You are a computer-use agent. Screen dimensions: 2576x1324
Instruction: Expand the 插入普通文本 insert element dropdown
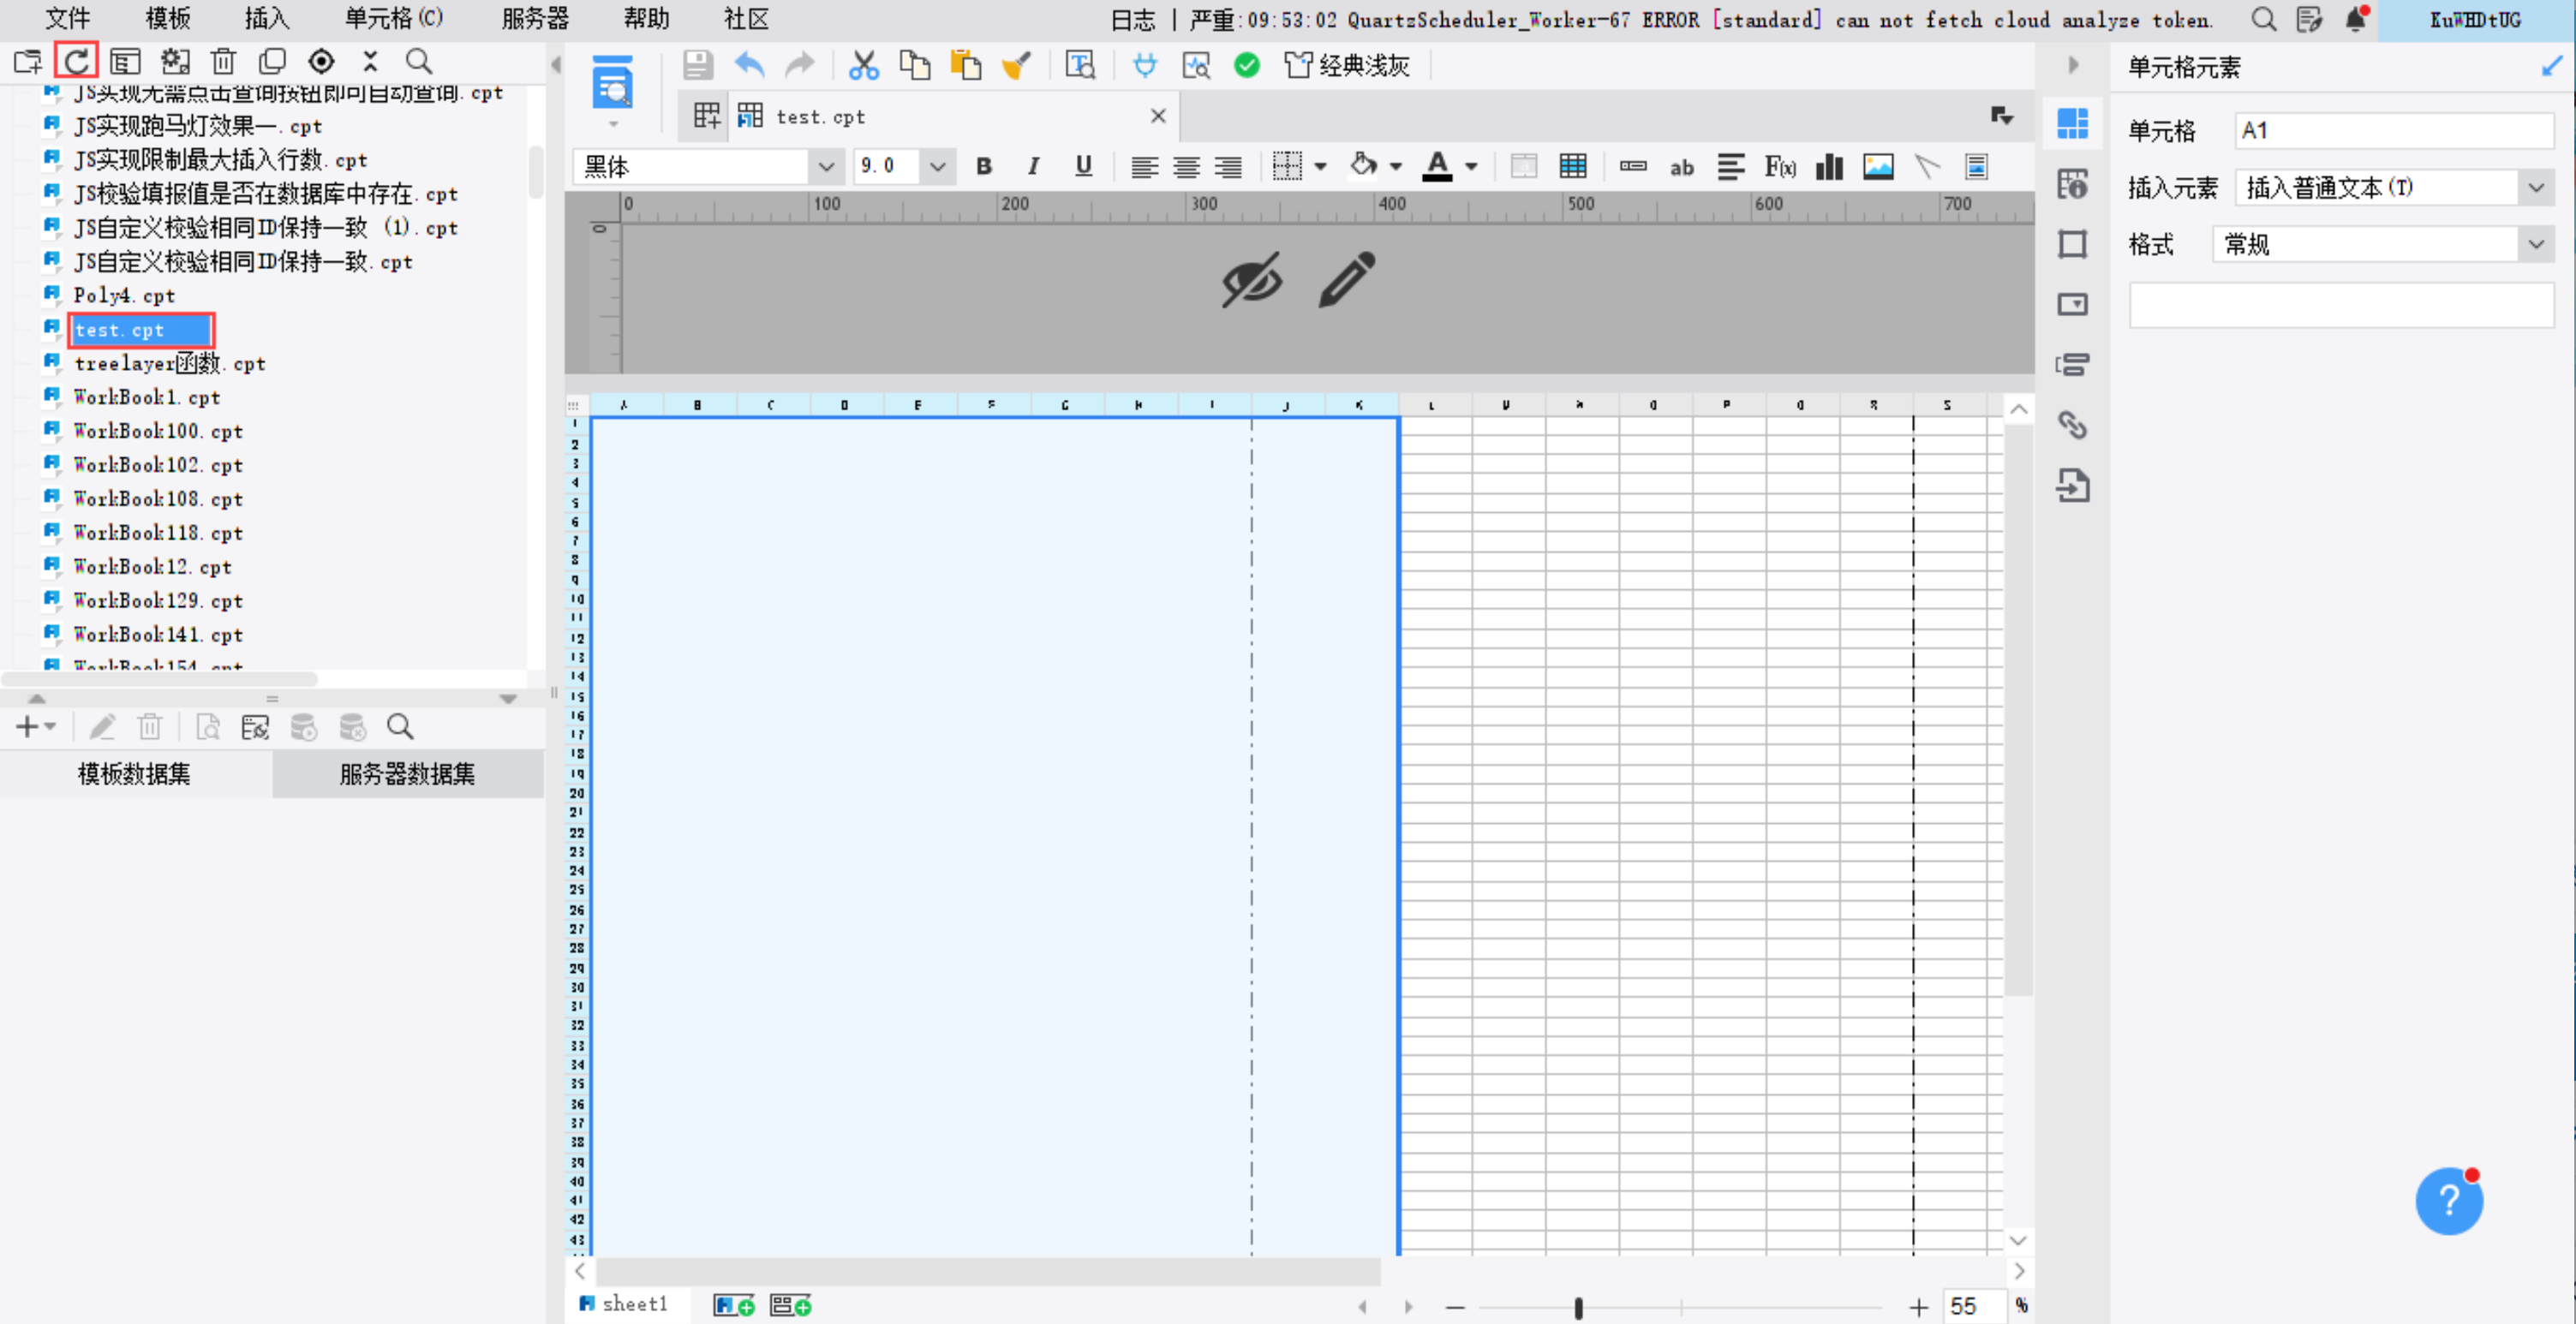2535,188
